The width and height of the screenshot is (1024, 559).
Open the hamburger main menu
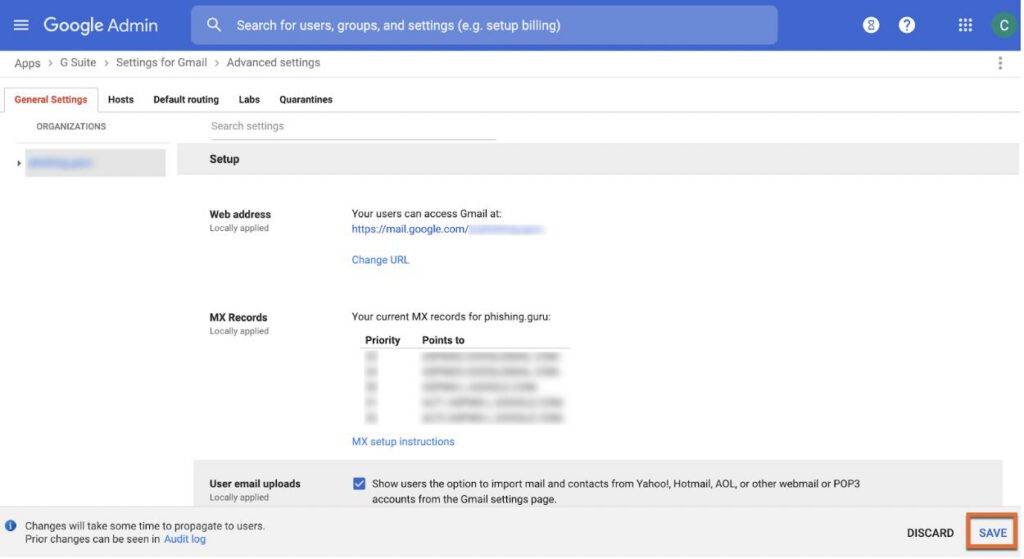coord(21,25)
